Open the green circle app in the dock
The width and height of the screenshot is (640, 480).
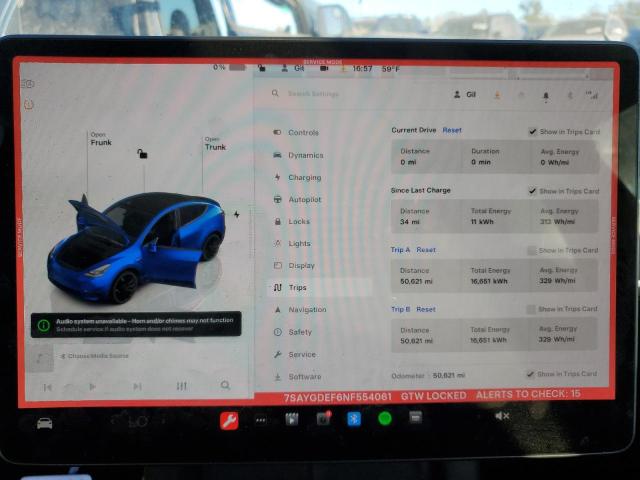click(x=384, y=418)
